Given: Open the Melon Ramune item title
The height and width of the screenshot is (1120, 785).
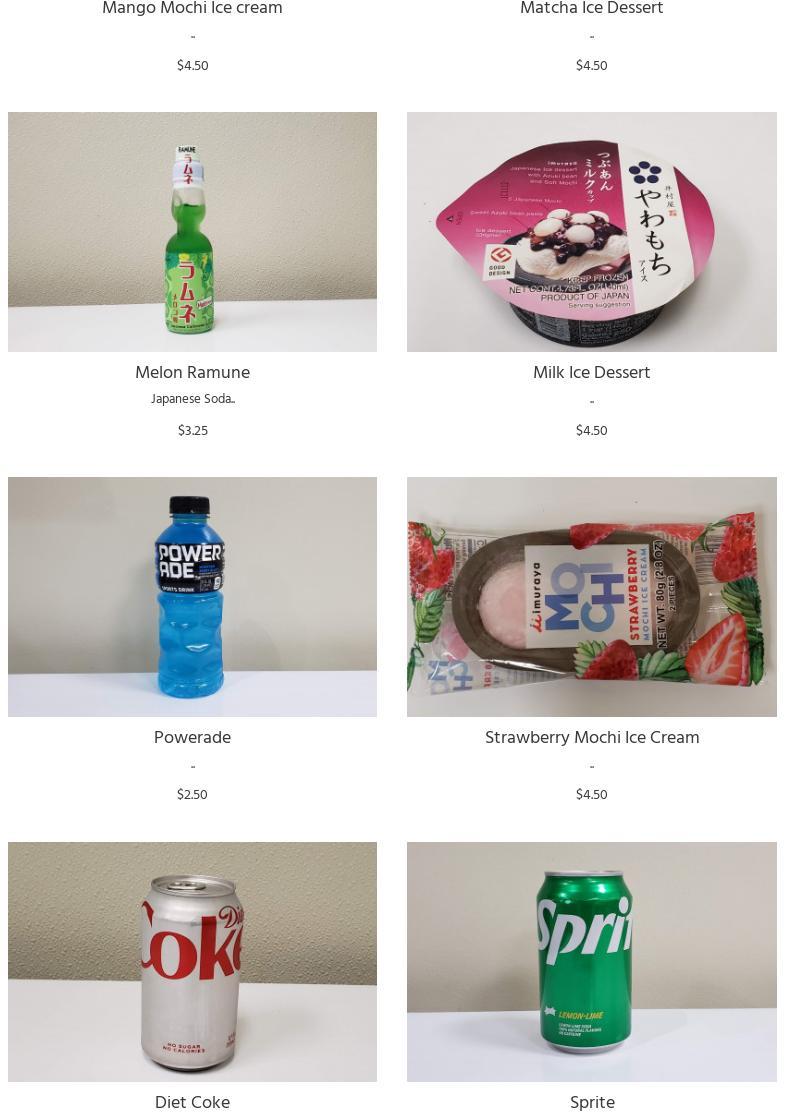Looking at the screenshot, I should click(x=192, y=372).
